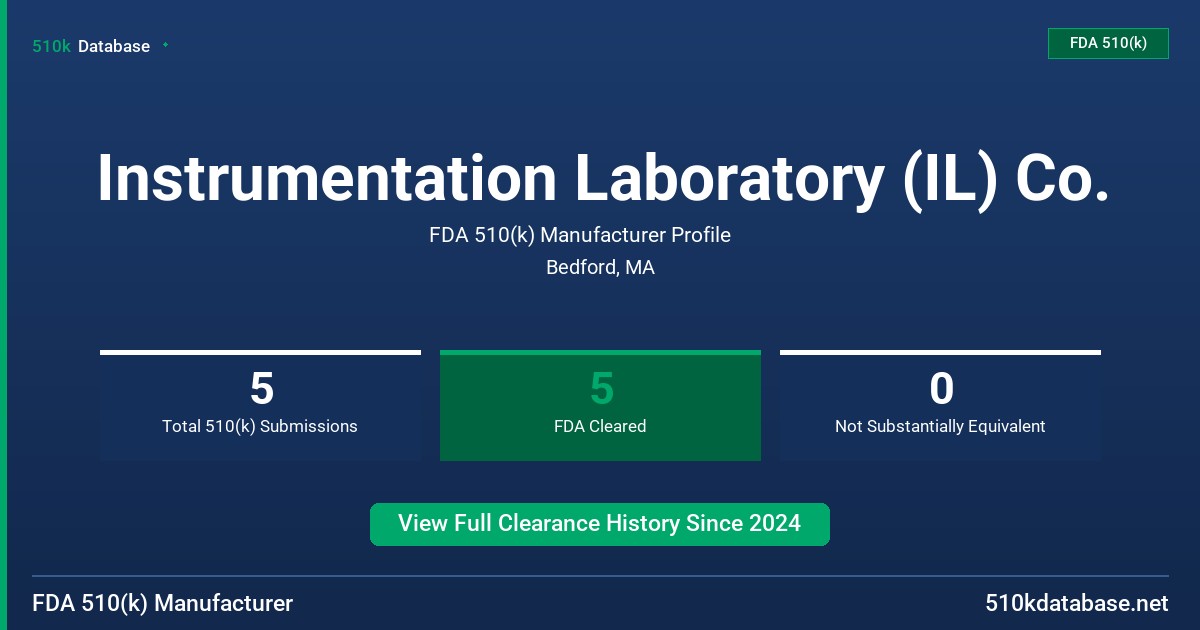The image size is (1200, 630).
Task: Click the green dot beside Database
Action: (x=165, y=45)
